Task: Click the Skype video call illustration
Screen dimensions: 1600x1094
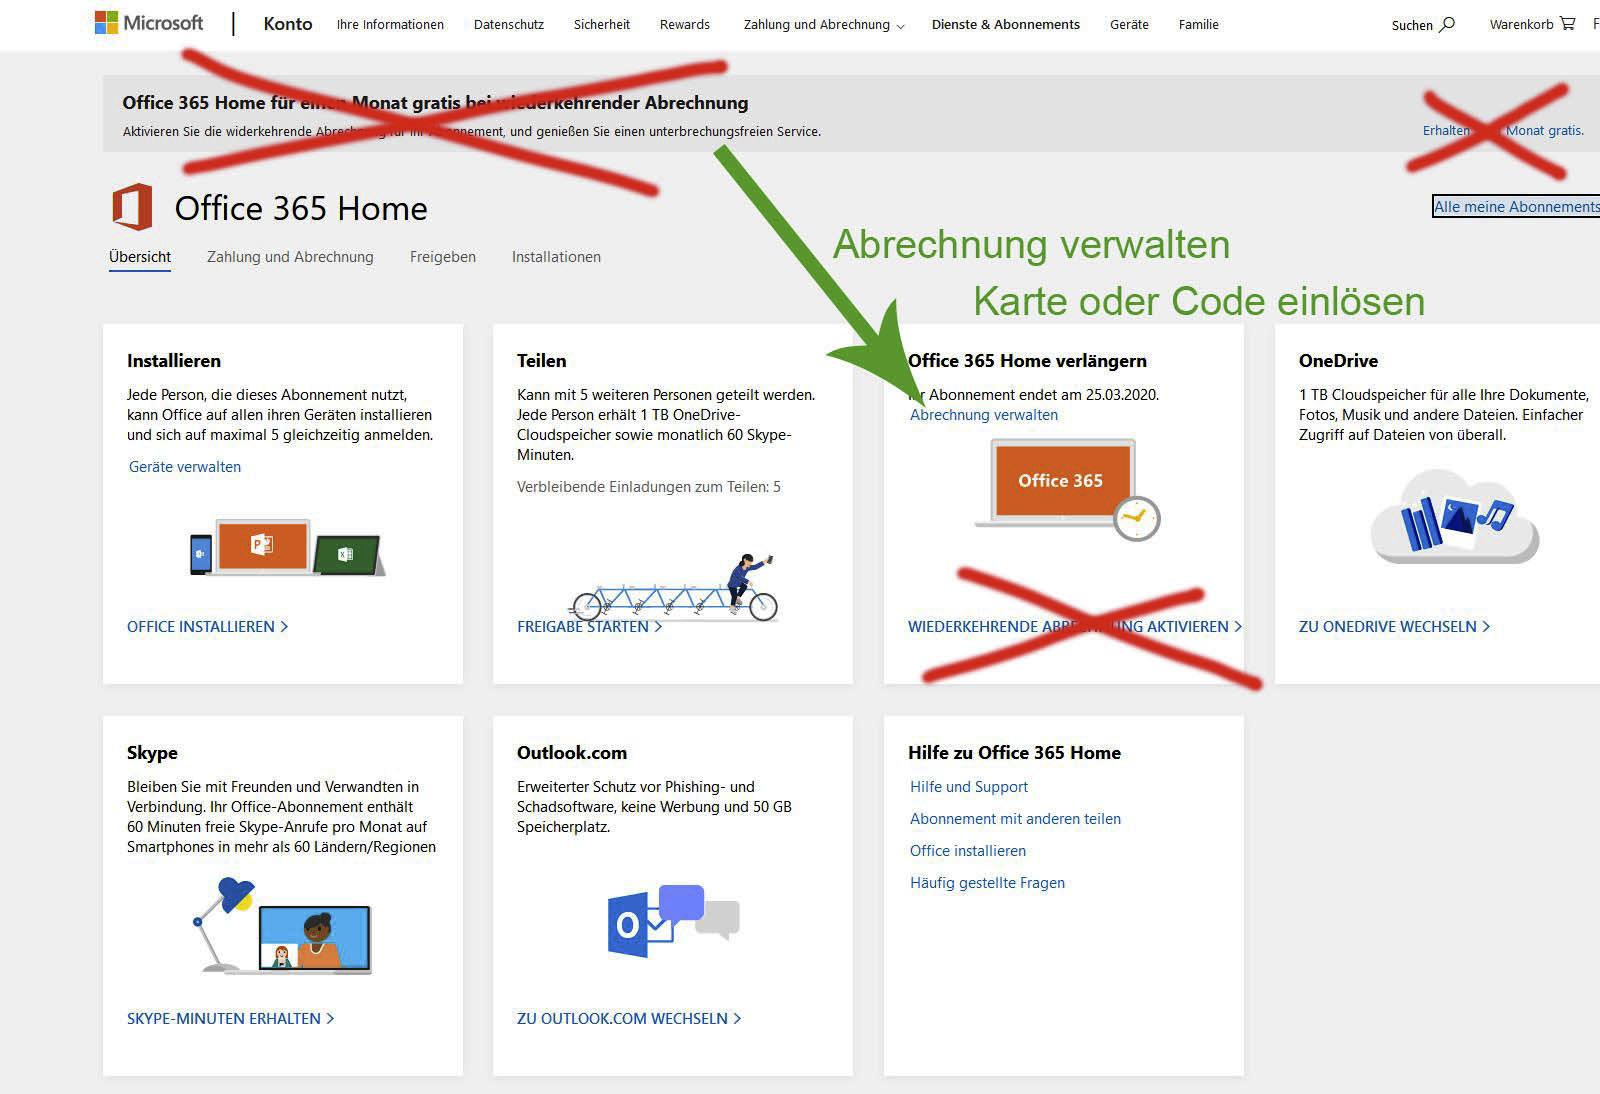Action: tap(282, 925)
